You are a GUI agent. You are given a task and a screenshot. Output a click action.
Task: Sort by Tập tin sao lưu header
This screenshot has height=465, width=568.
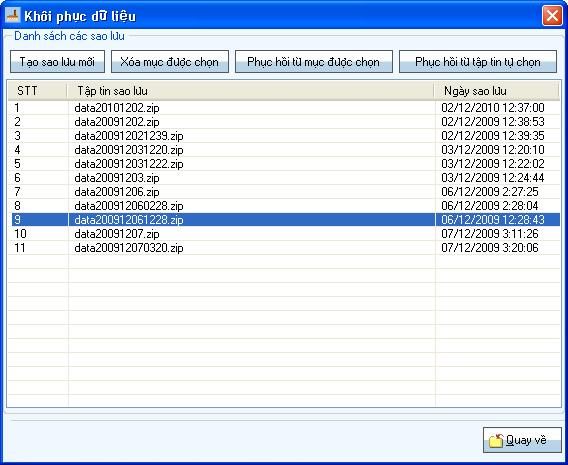[250, 91]
